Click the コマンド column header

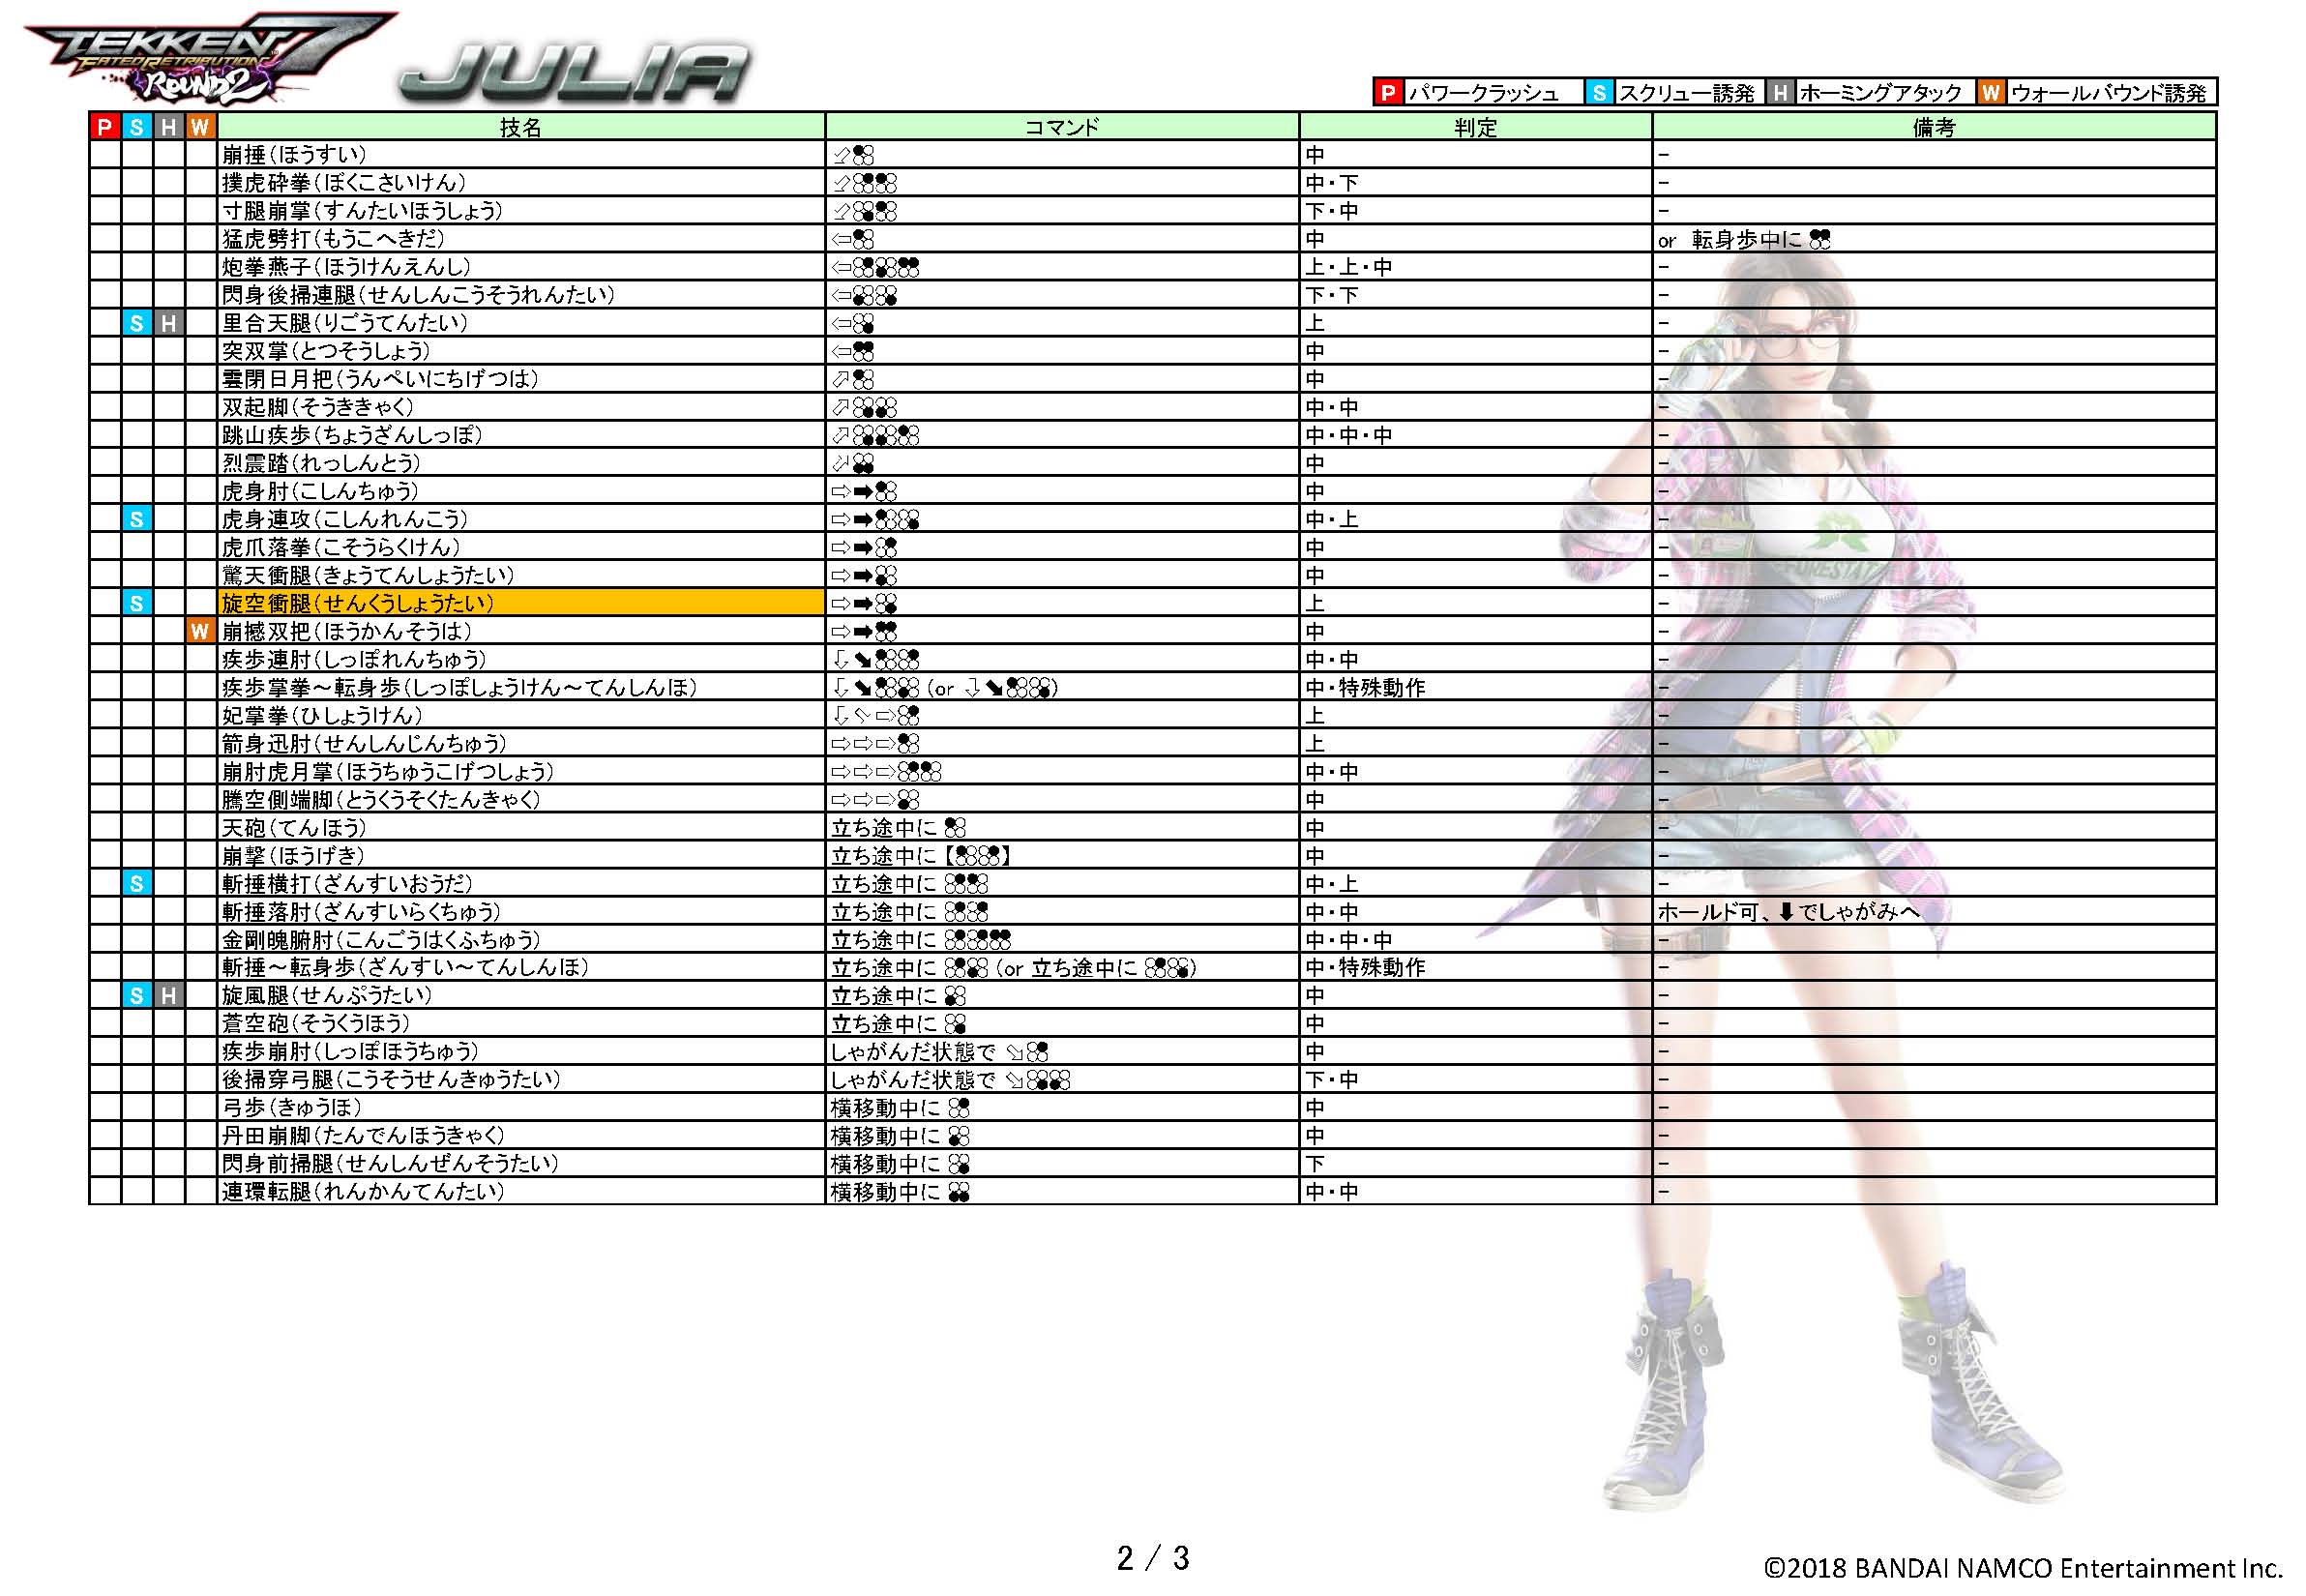[x=1062, y=127]
